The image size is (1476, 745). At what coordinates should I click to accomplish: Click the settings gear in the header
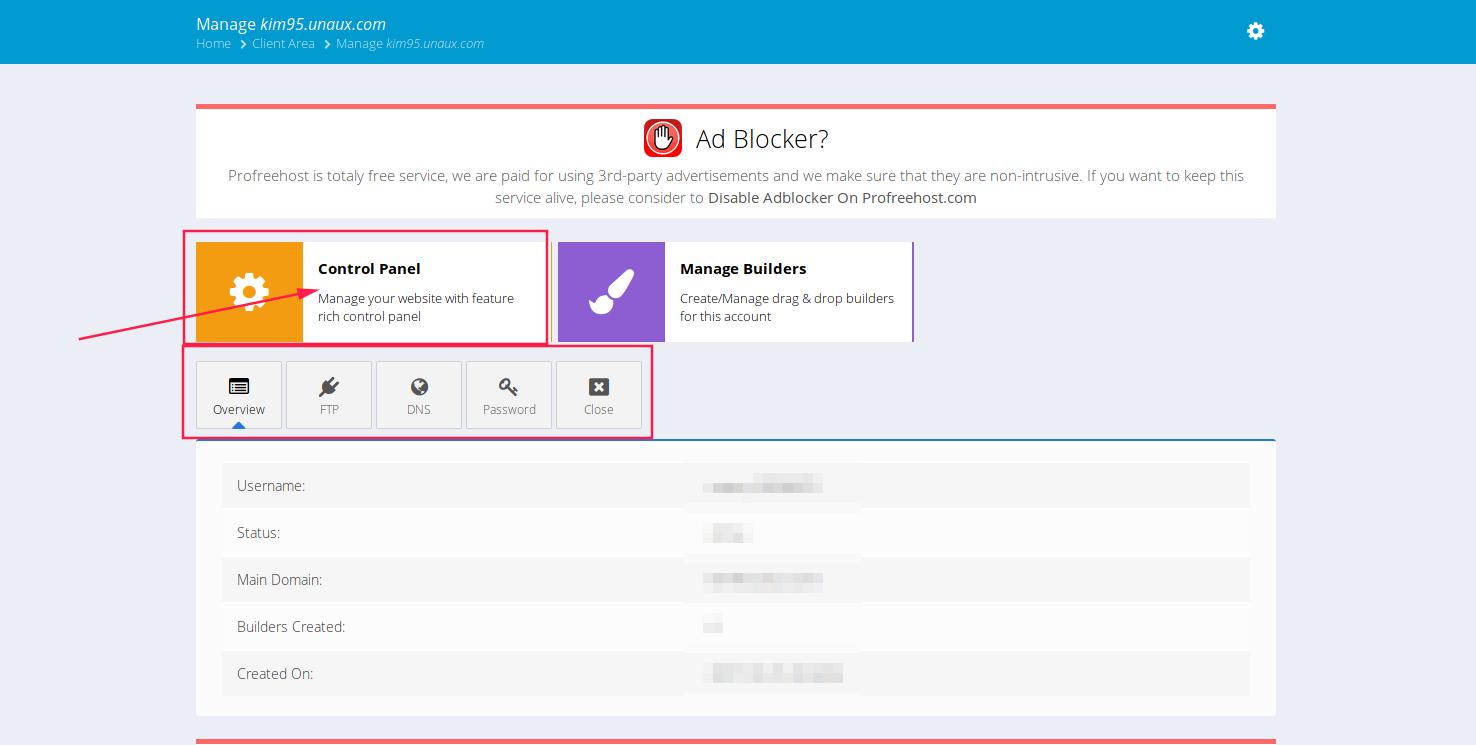(x=1255, y=31)
